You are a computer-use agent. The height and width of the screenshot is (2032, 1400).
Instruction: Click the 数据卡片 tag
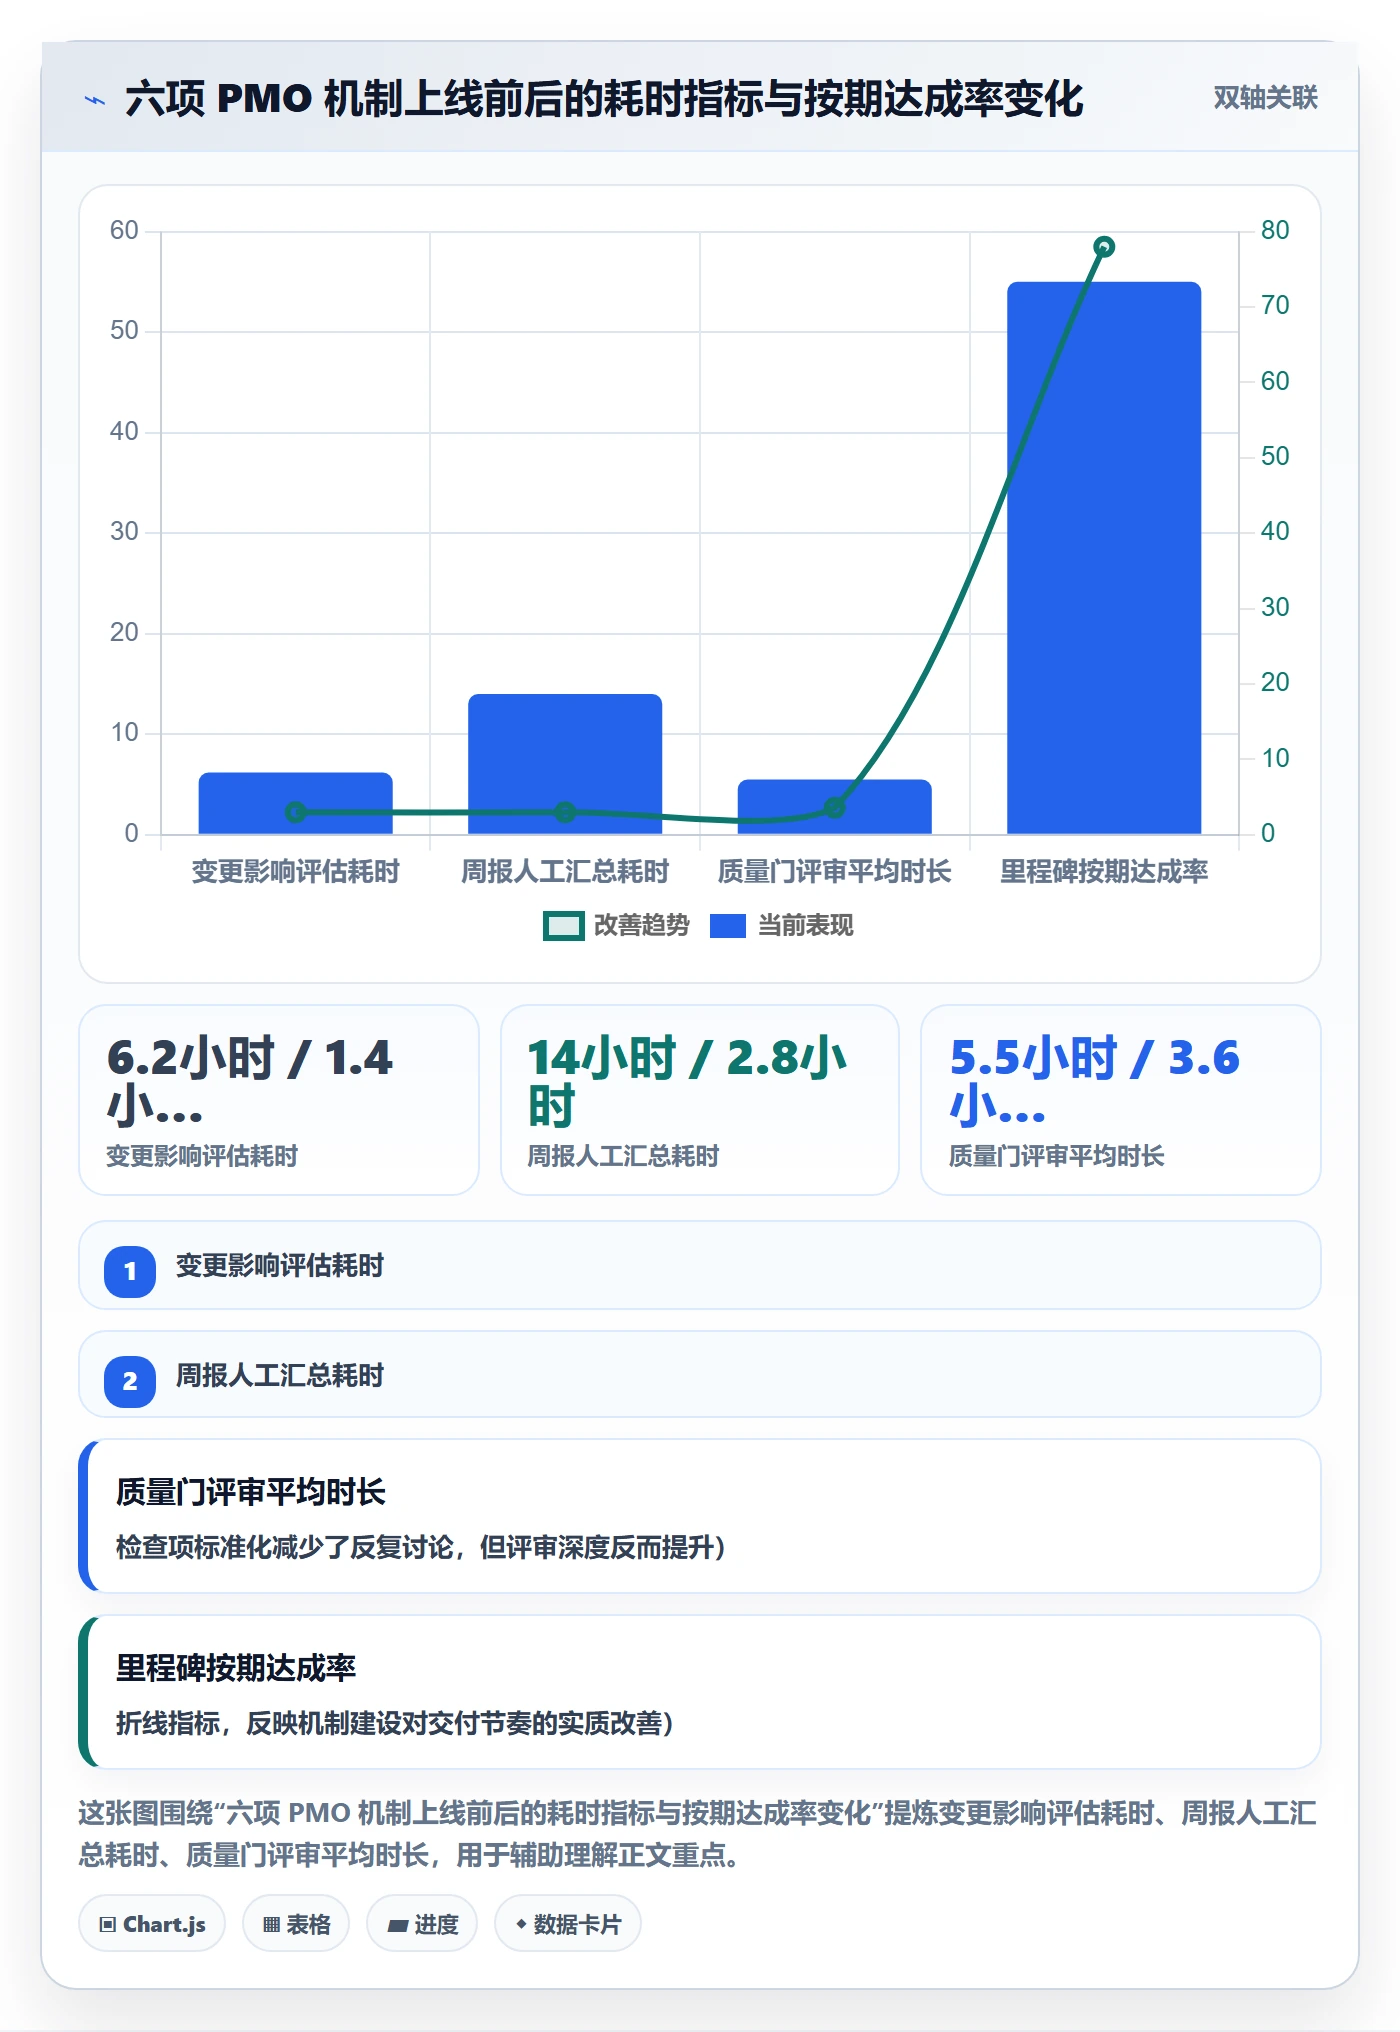[x=568, y=1924]
